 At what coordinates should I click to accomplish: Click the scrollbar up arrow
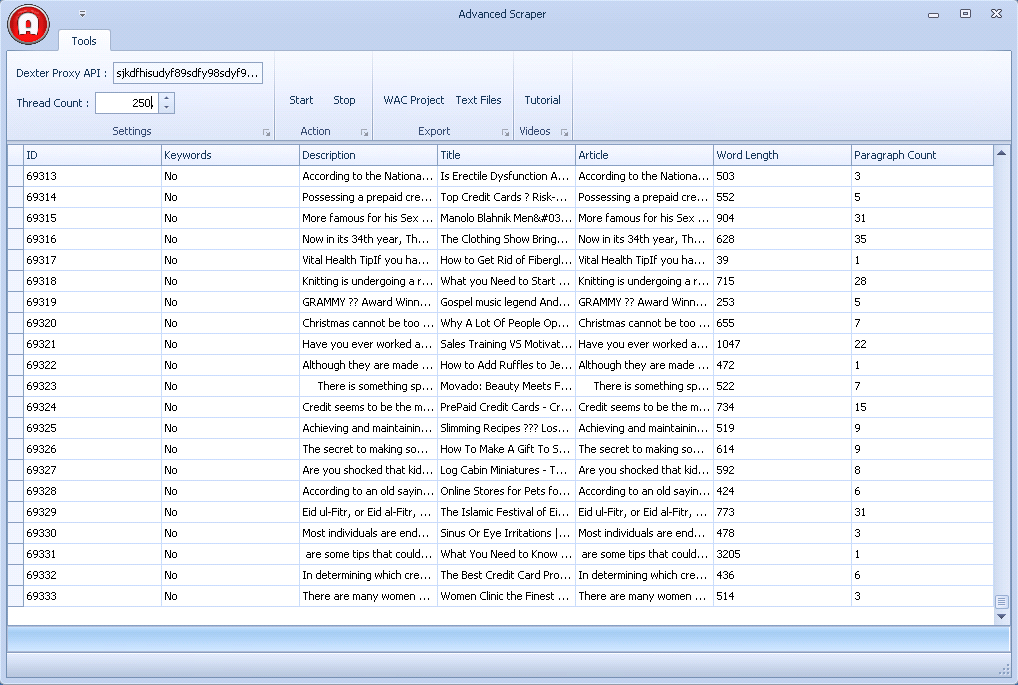(1001, 153)
